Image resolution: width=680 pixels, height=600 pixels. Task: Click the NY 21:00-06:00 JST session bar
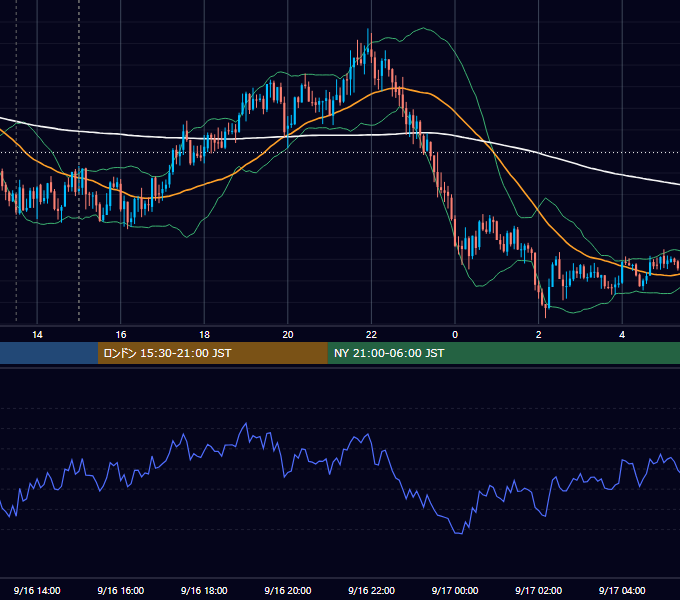503,353
